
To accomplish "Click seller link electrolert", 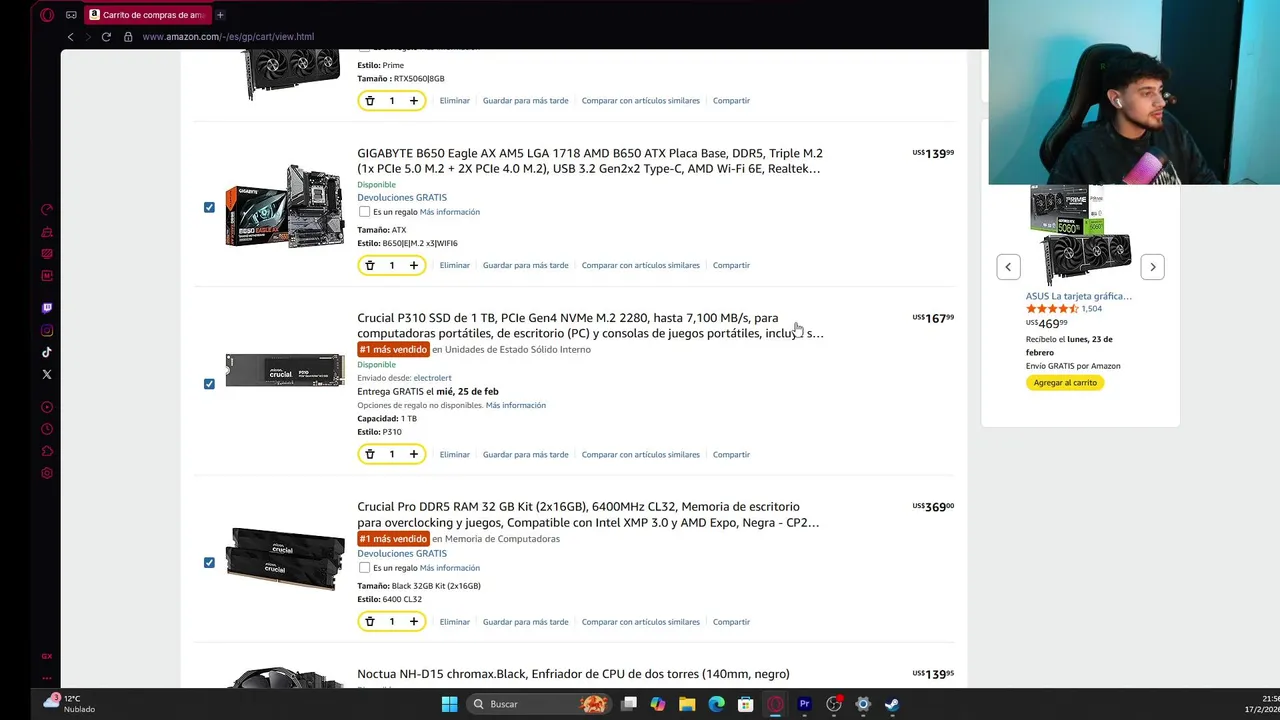I will tap(432, 378).
